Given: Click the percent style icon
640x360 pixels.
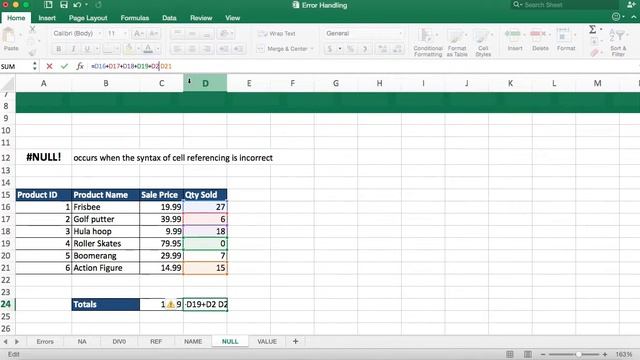Looking at the screenshot, I should tap(350, 49).
